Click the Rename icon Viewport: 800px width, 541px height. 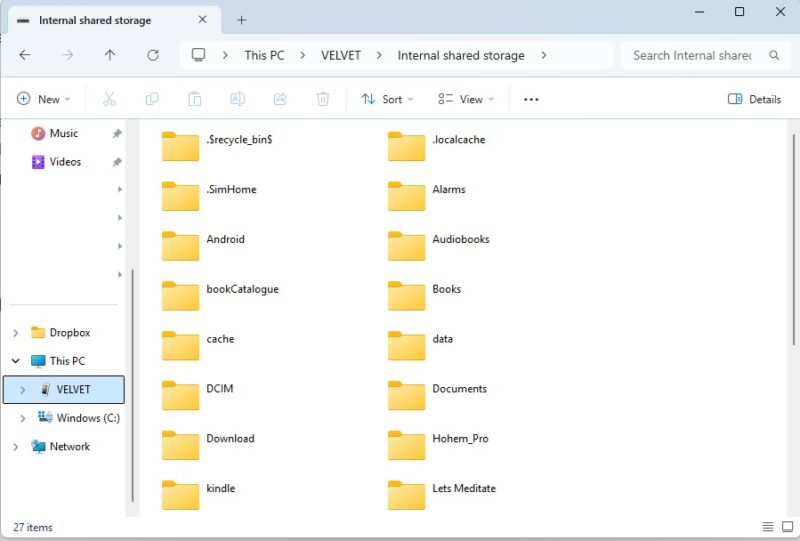(x=237, y=99)
